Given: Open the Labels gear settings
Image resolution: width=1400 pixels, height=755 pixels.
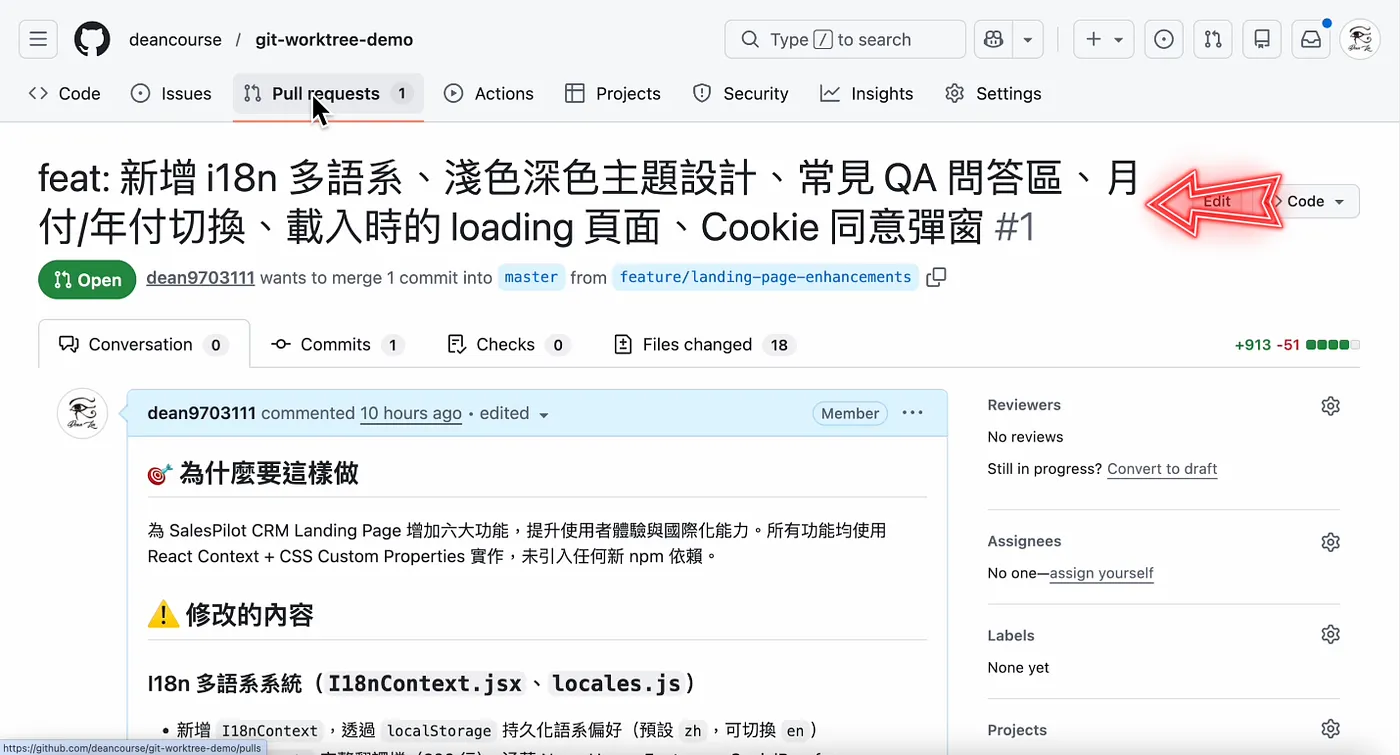Looking at the screenshot, I should [x=1330, y=634].
